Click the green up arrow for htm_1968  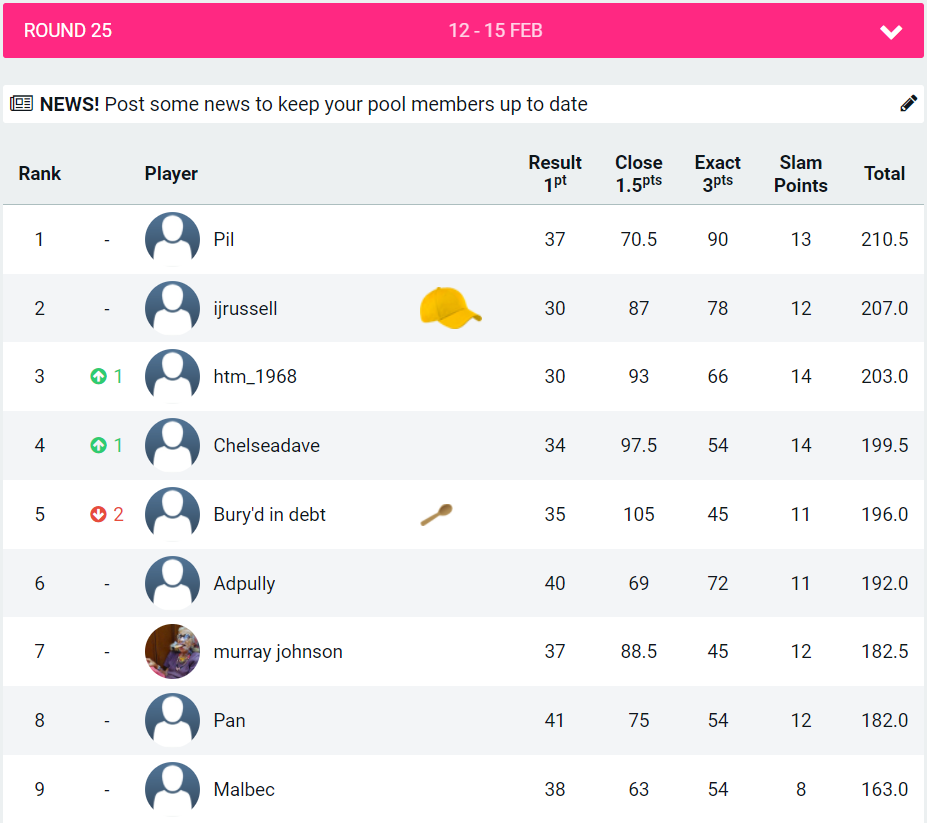click(98, 377)
